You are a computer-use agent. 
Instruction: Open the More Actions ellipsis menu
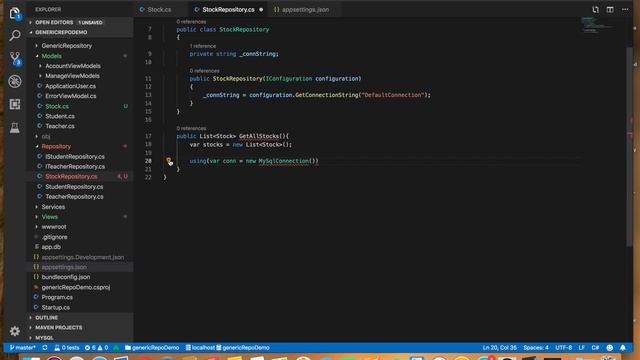pos(625,9)
